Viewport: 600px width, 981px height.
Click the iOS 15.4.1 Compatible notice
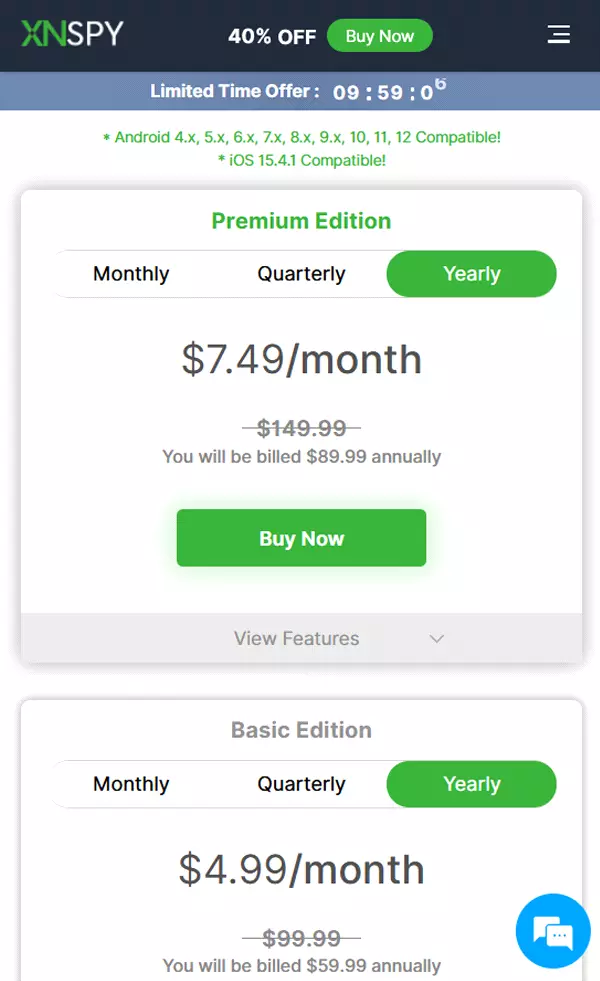pos(301,160)
